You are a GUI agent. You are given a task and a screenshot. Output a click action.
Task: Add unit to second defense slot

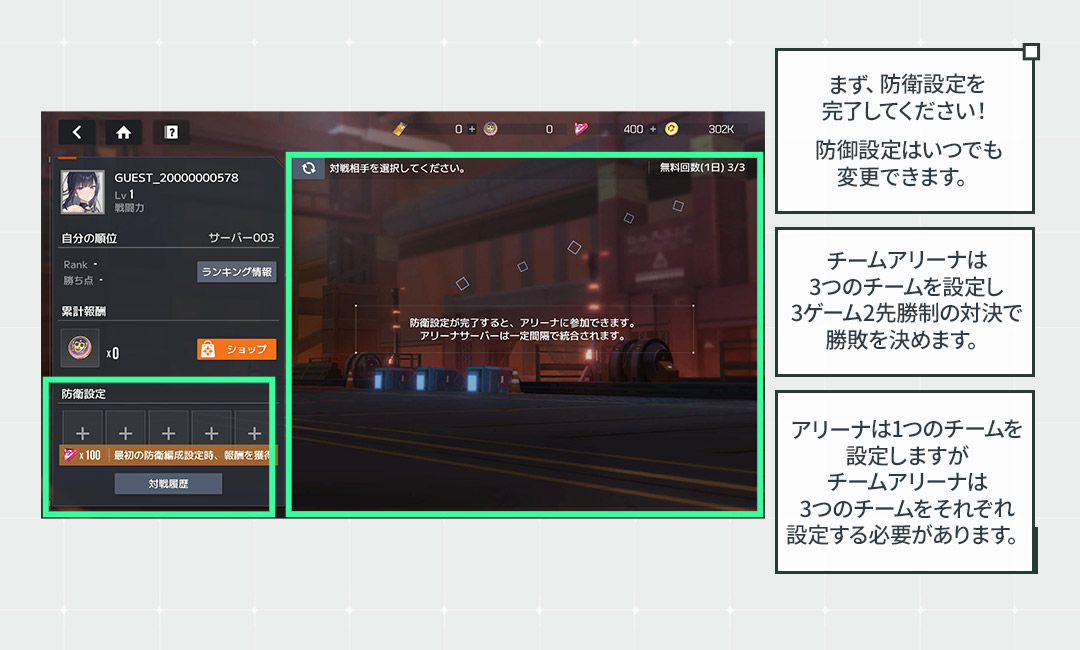pyautogui.click(x=125, y=433)
